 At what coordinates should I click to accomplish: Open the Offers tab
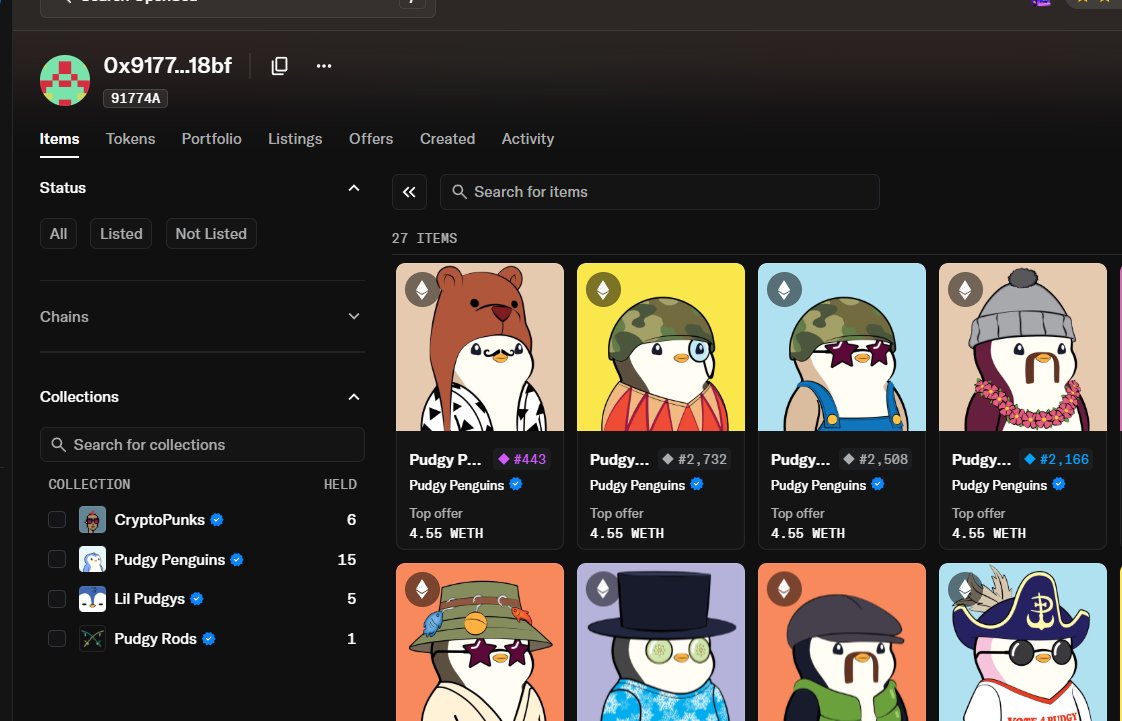coord(371,139)
